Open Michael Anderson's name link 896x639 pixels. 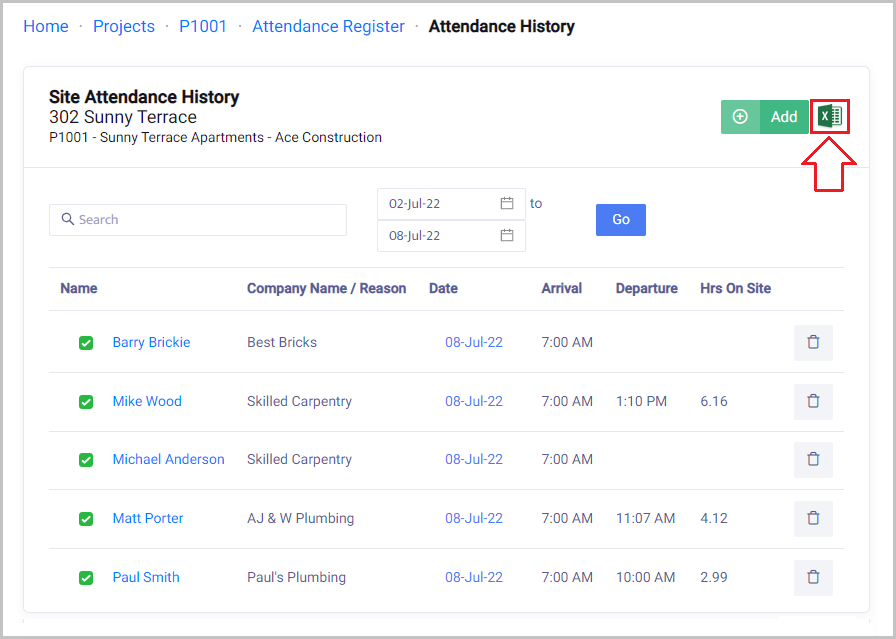(168, 459)
